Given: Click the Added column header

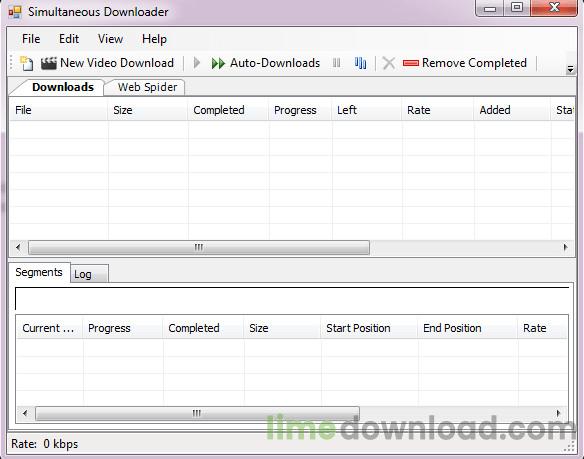Looking at the screenshot, I should click(x=512, y=110).
